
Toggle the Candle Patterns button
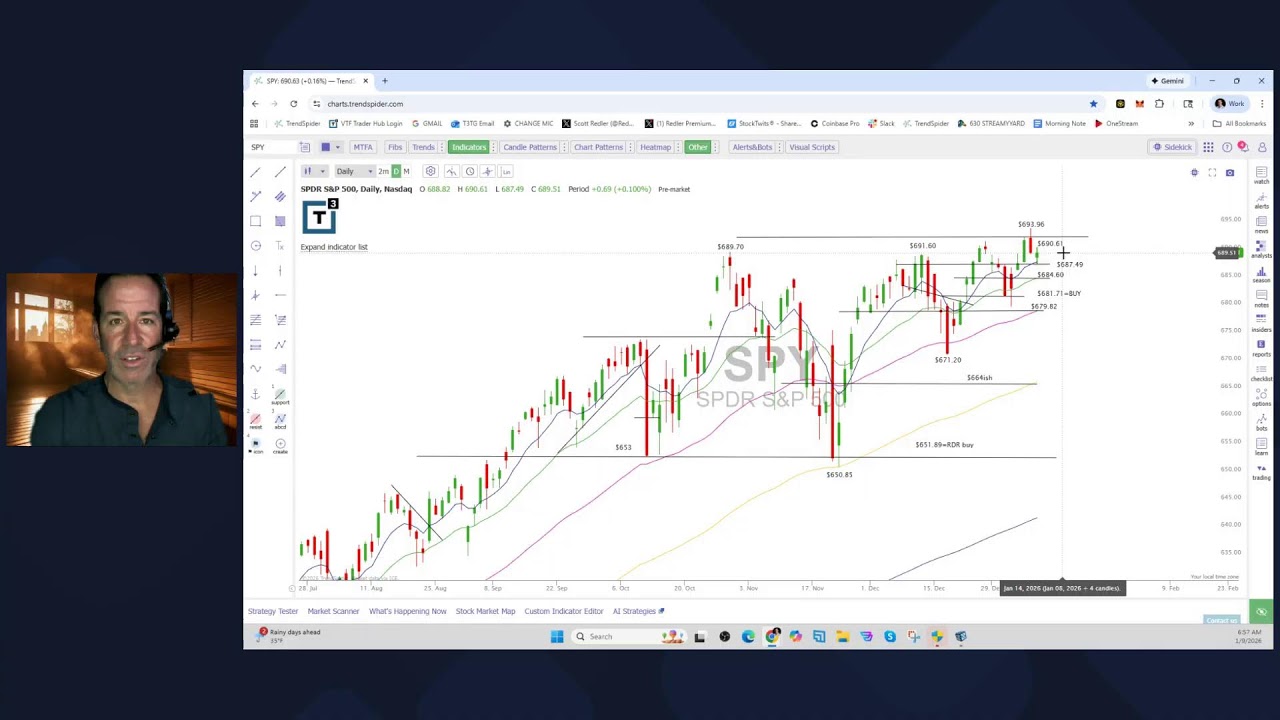point(529,147)
